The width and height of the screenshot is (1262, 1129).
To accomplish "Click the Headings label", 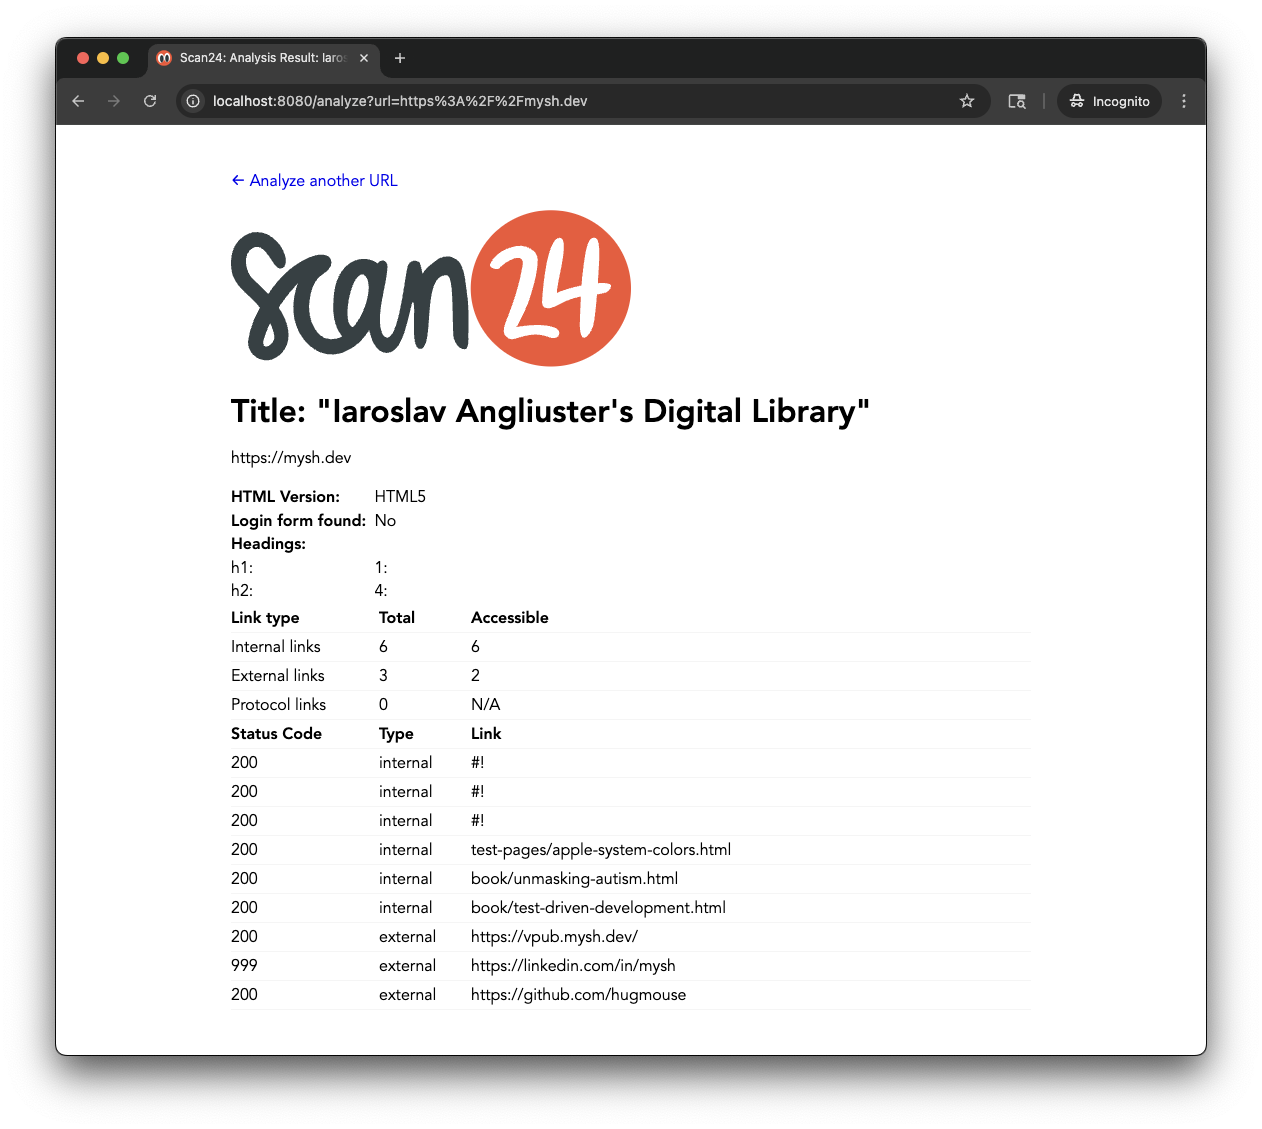I will point(268,544).
